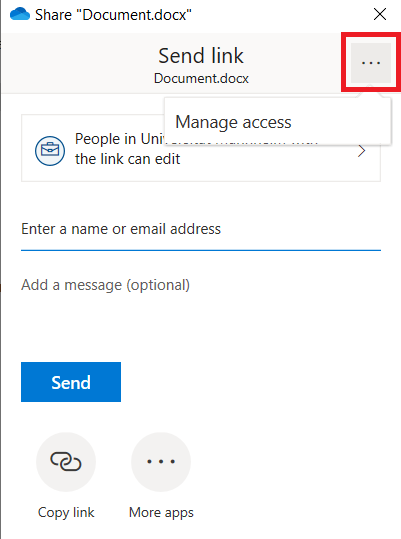
Task: Click the More apps text label
Action: pos(161,513)
